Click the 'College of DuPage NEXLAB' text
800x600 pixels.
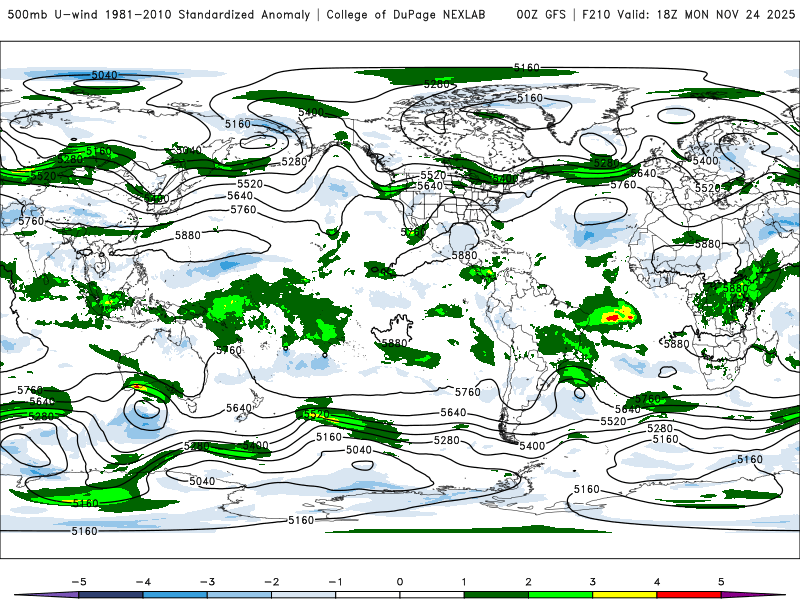point(406,15)
